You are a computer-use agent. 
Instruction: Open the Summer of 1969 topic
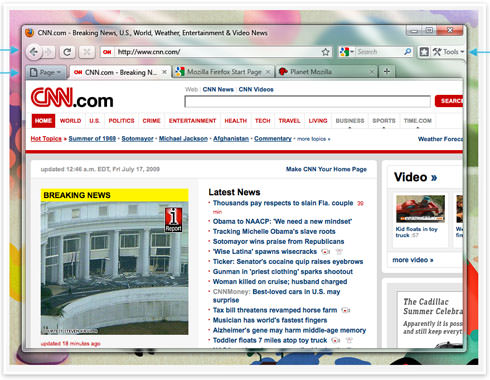pyautogui.click(x=92, y=139)
